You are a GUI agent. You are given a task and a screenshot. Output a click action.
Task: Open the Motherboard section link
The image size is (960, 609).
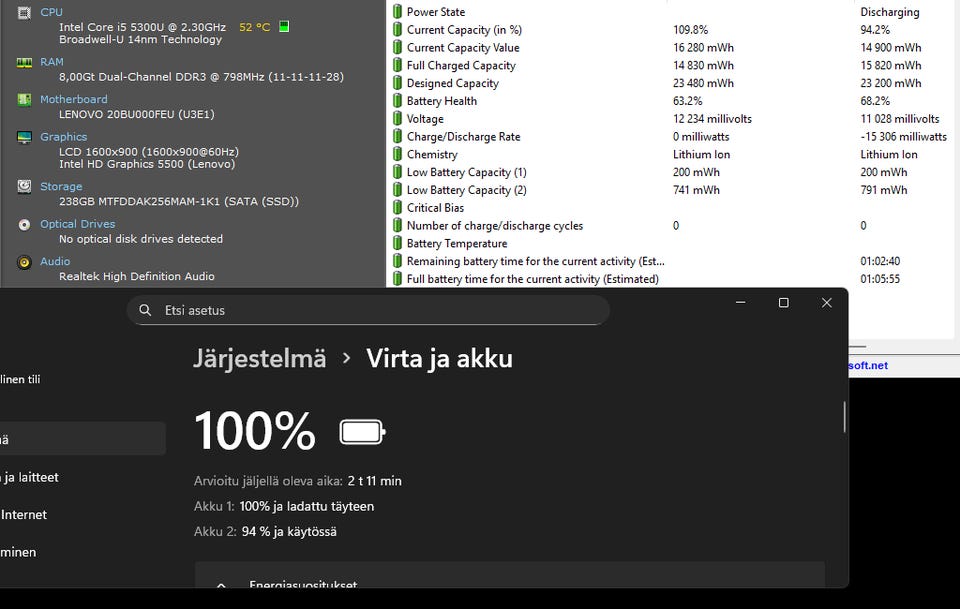(x=73, y=99)
